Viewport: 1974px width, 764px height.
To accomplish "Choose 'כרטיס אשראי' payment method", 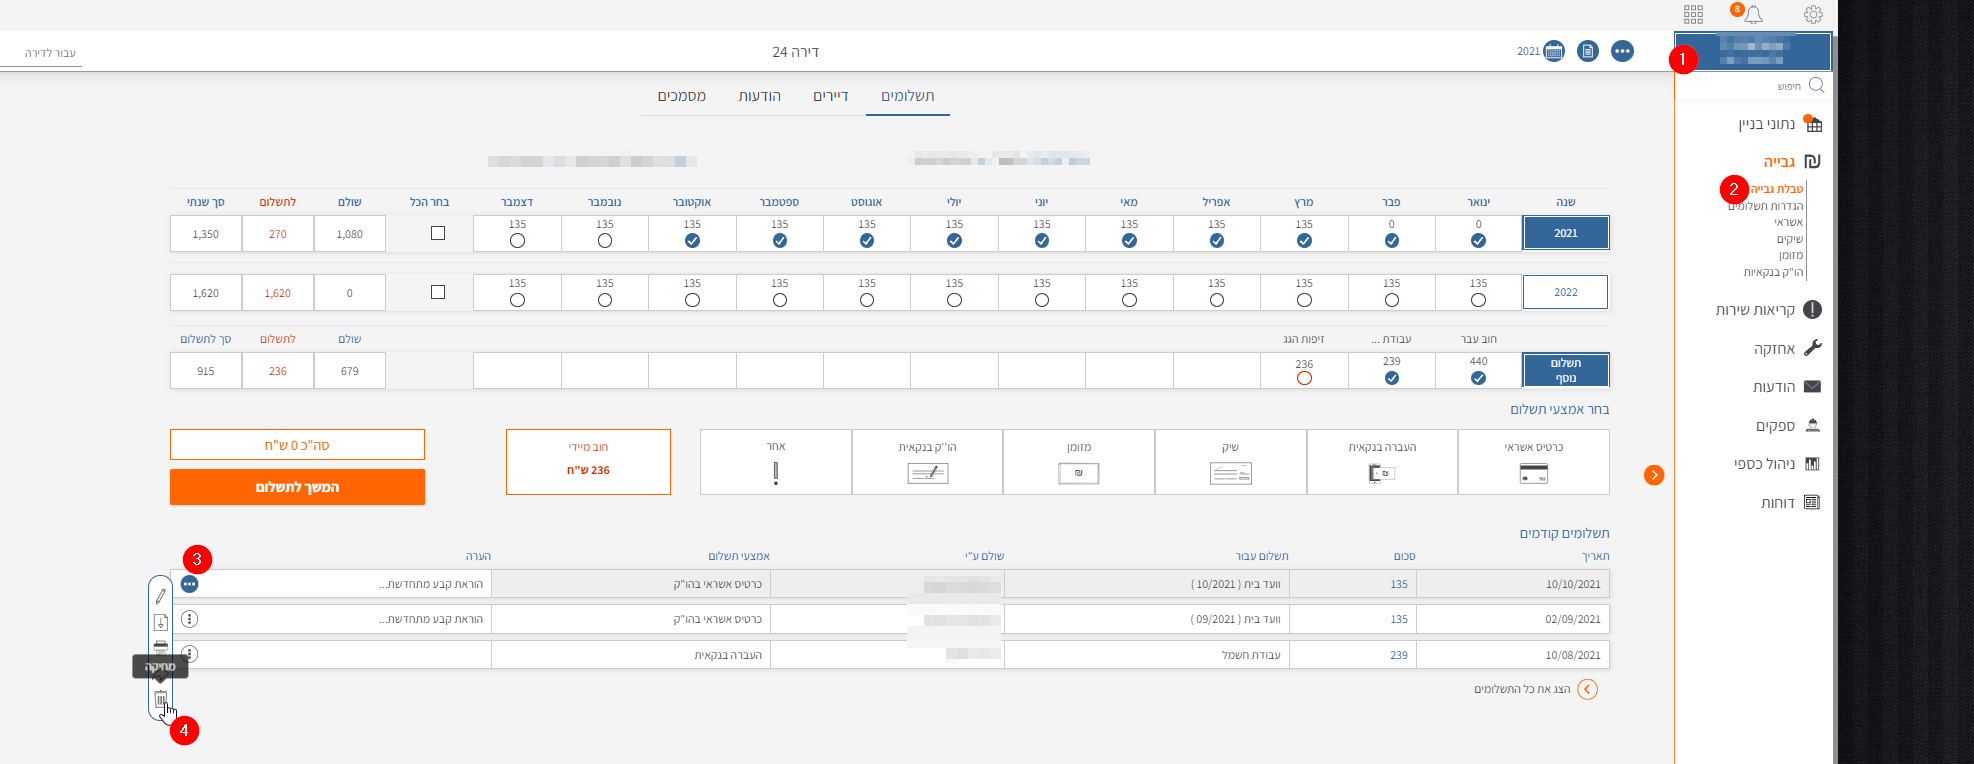I will 1533,462.
